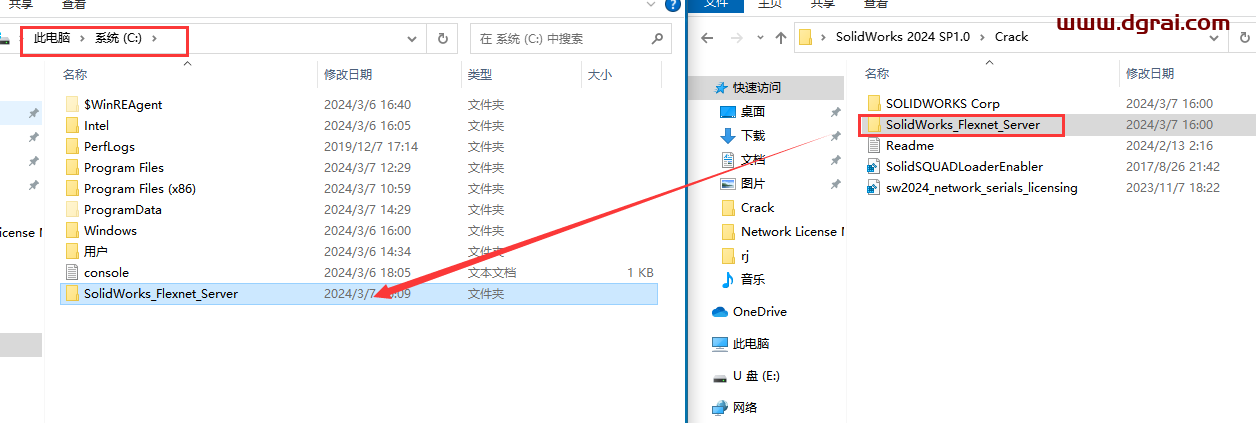Select the PerfLogs folder icon

71,146
